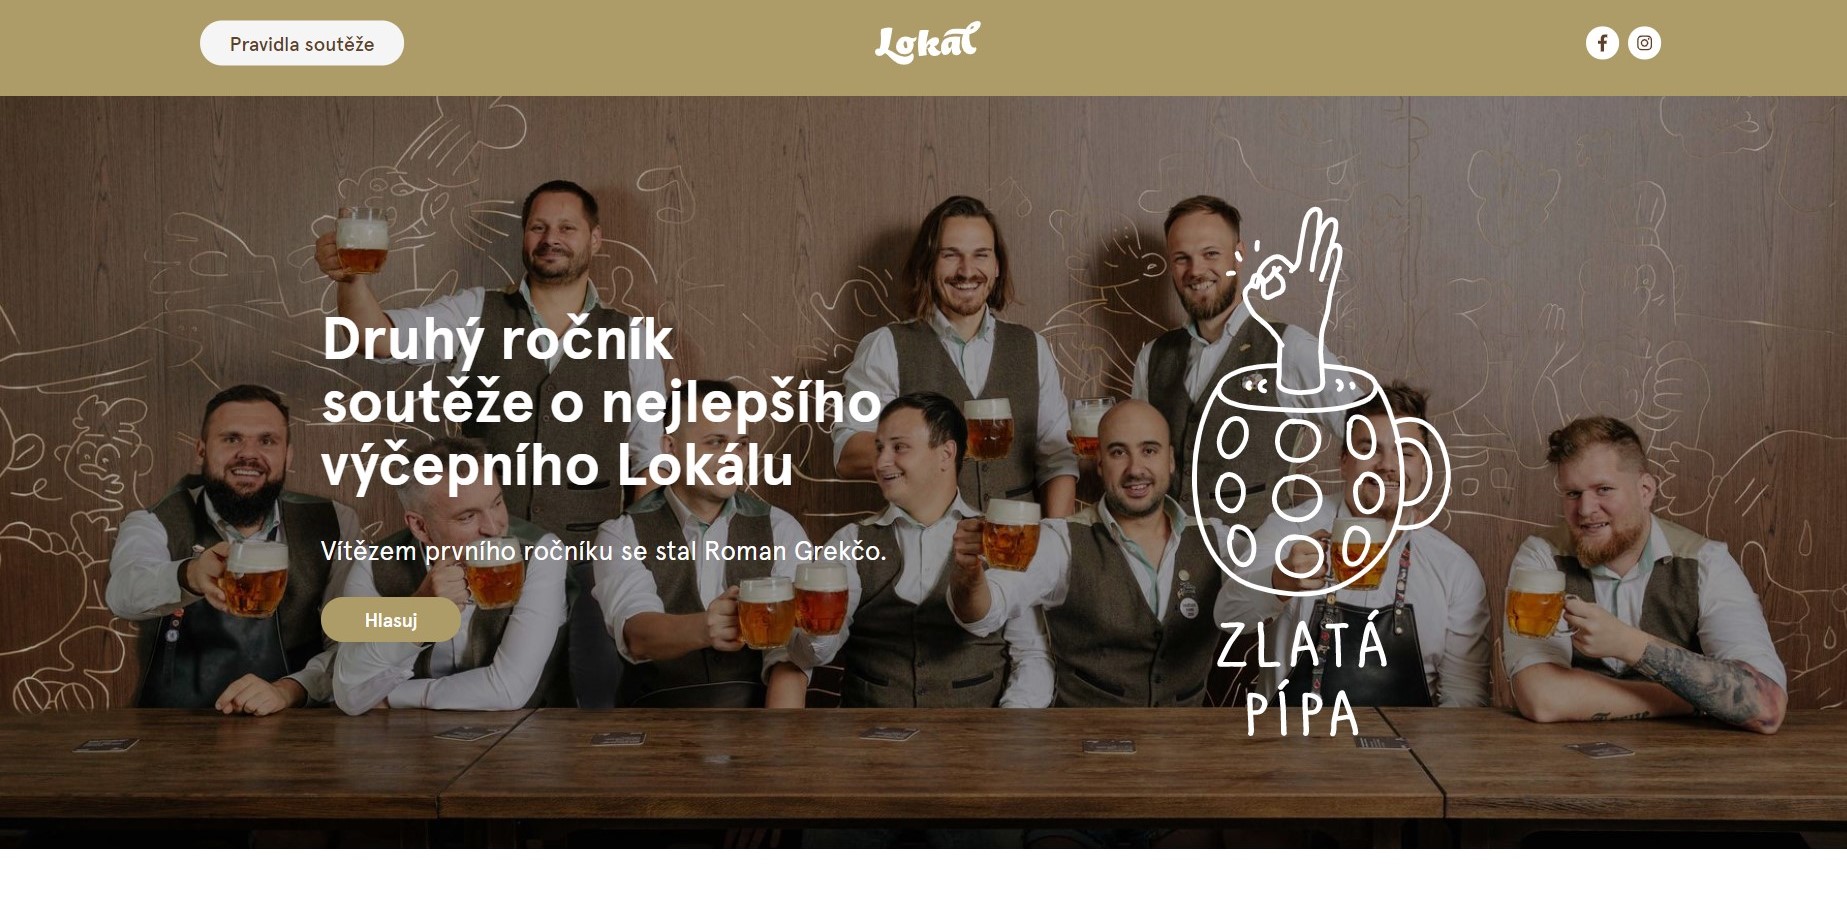Screen dimensions: 1847x921
Task: Click the ZLATÁ PÍPA handwritten text
Action: pos(1302,677)
